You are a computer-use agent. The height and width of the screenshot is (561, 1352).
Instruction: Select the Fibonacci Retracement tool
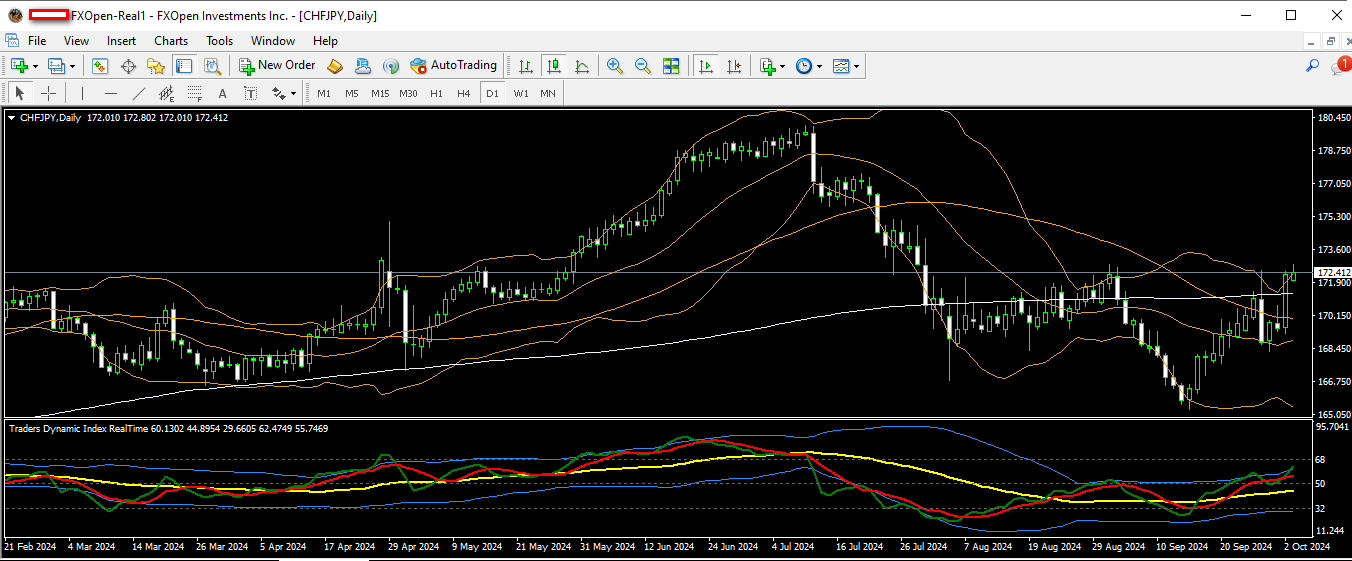tap(195, 93)
